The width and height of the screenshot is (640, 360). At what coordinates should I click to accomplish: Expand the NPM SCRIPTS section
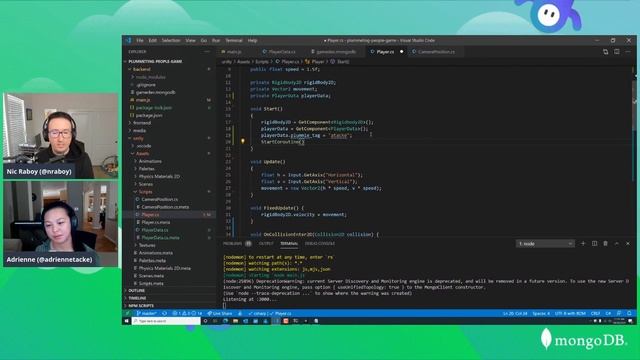(x=141, y=306)
